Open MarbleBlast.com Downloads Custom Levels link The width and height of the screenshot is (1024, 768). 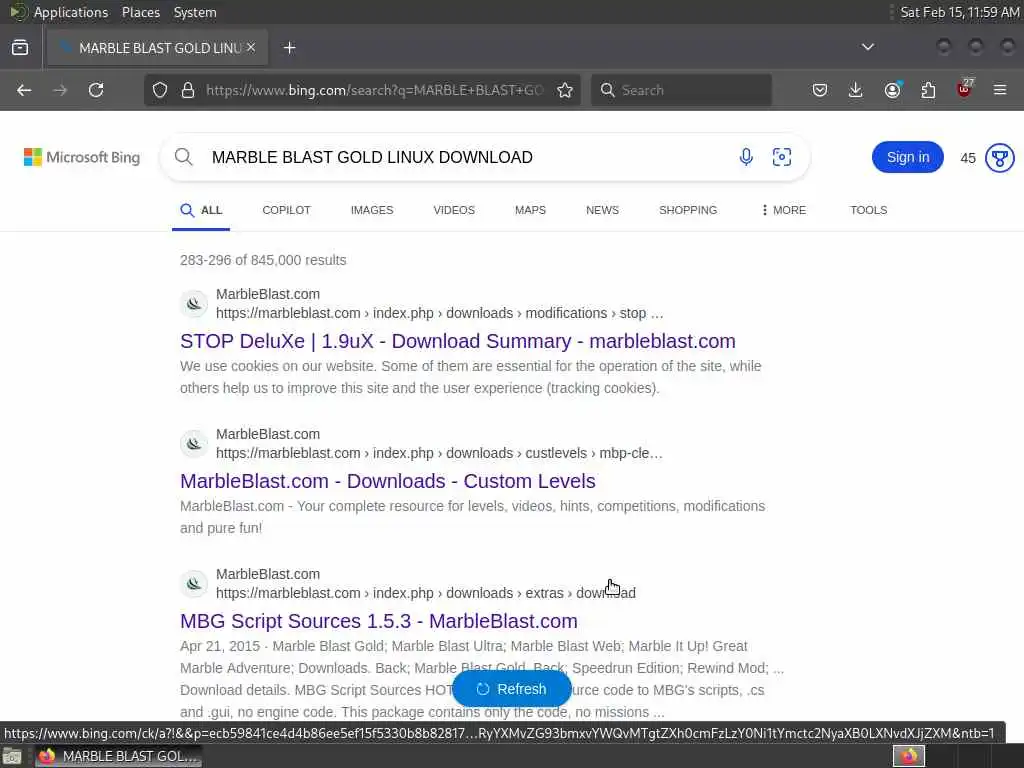[x=388, y=481]
